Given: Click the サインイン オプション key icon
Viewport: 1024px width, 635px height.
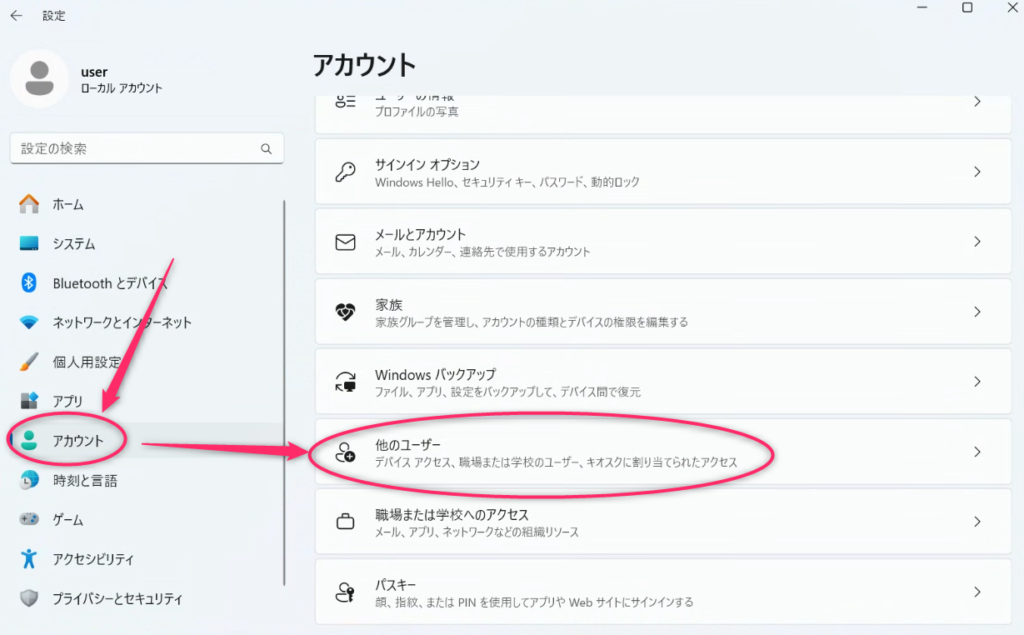Looking at the screenshot, I should [x=345, y=172].
